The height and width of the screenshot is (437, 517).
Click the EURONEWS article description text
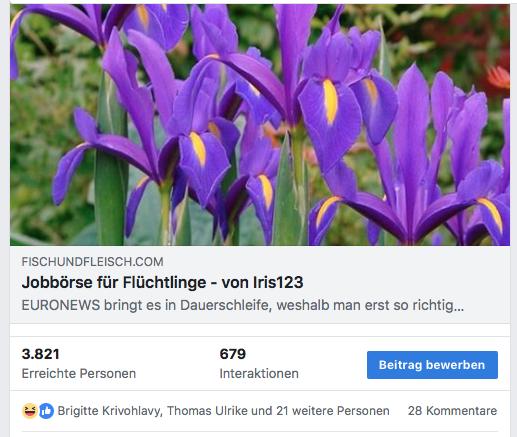tap(243, 305)
